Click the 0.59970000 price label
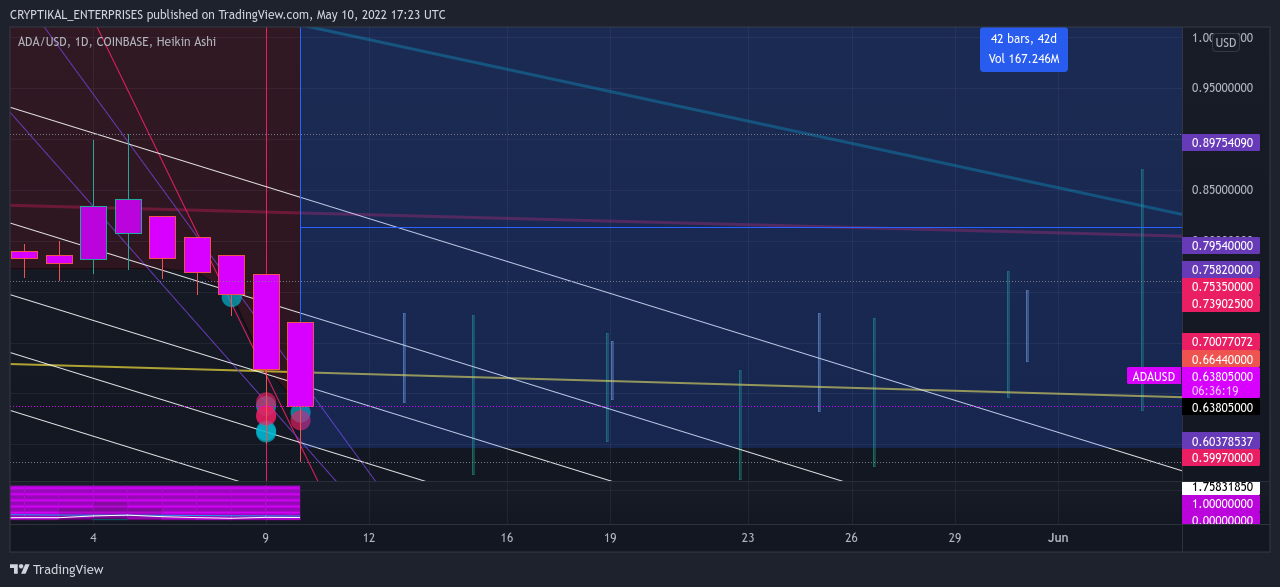This screenshot has height=587, width=1280. tap(1221, 458)
